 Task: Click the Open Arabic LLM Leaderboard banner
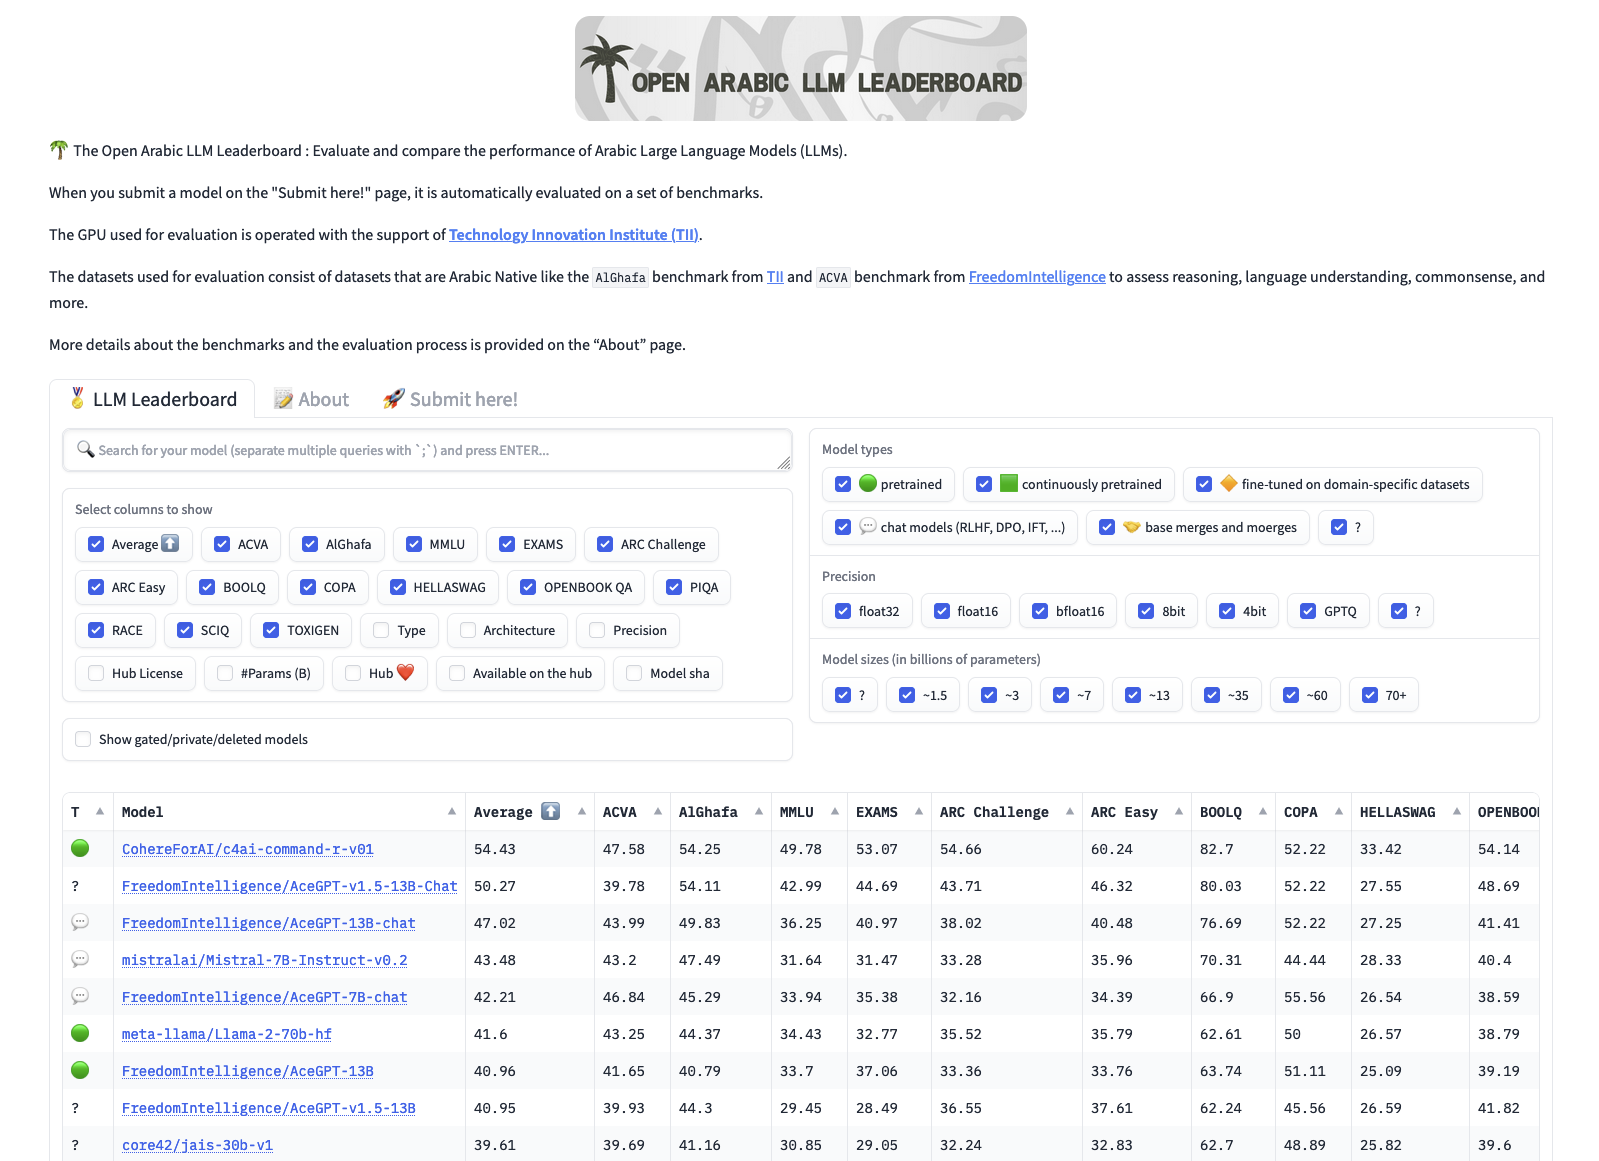[x=801, y=68]
